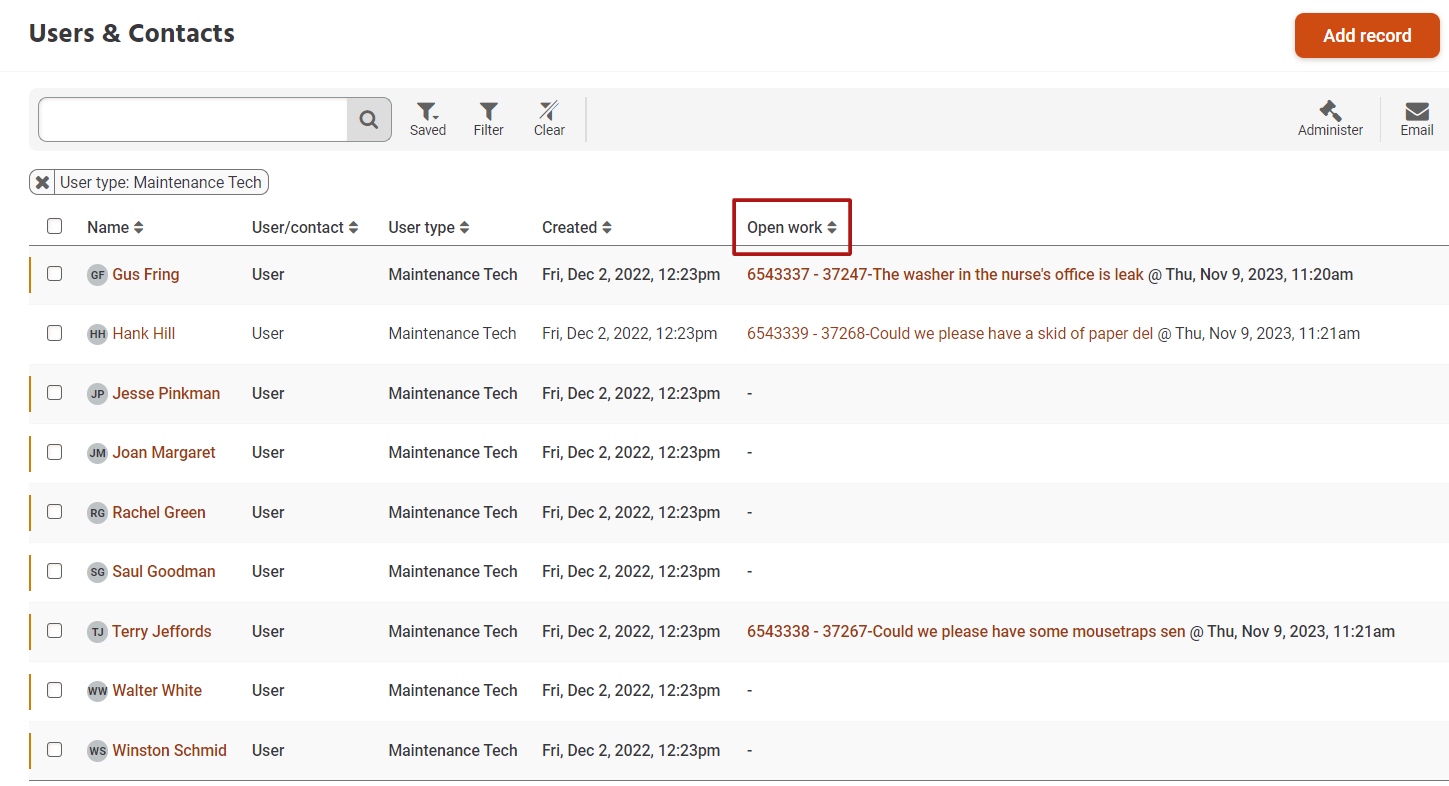Screen dimensions: 1449x786
Task: Select the Hank Hill row checkbox
Action: [54, 333]
